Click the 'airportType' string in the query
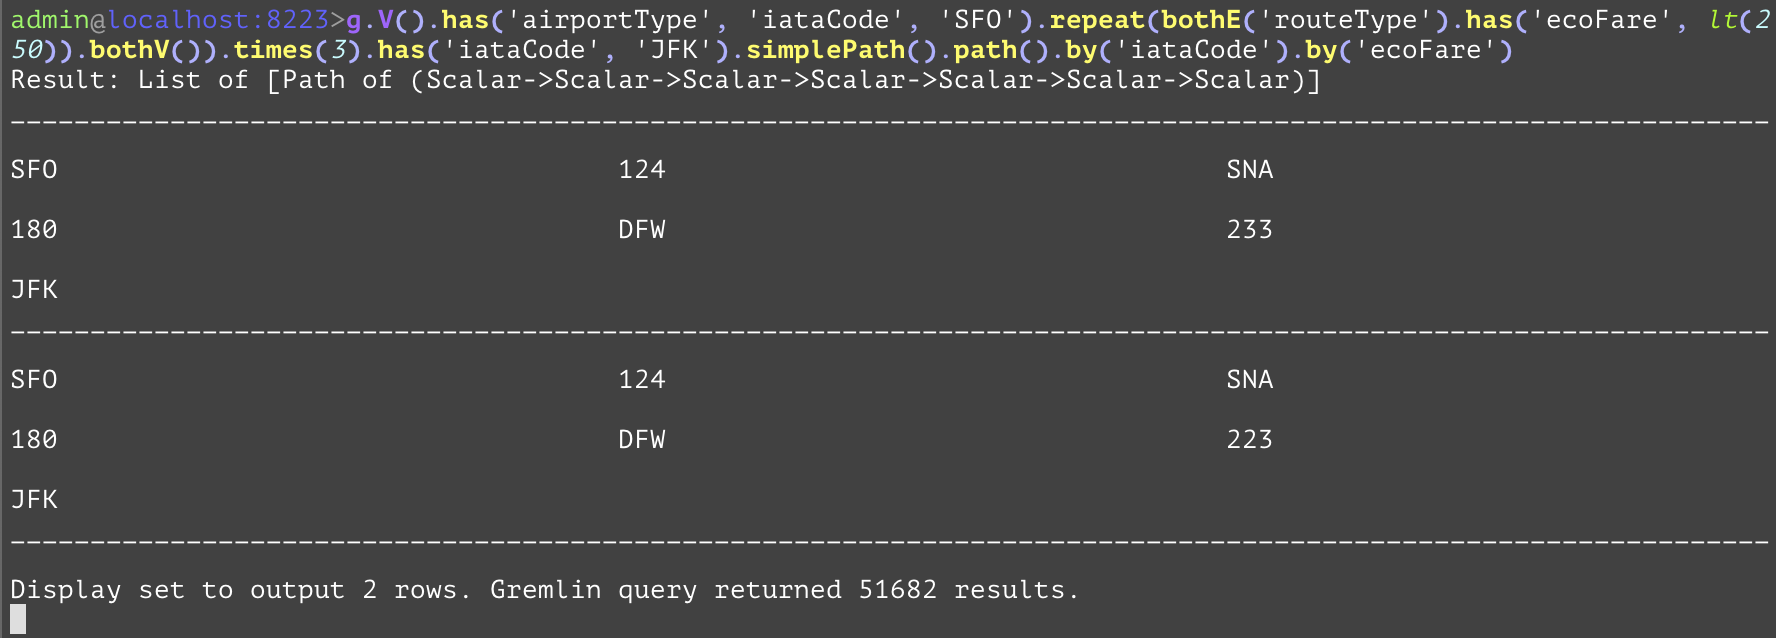The width and height of the screenshot is (1776, 638). coord(610,20)
